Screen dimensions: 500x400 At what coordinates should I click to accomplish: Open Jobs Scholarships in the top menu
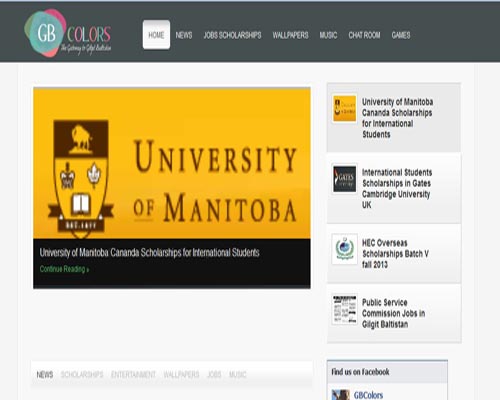[232, 35]
